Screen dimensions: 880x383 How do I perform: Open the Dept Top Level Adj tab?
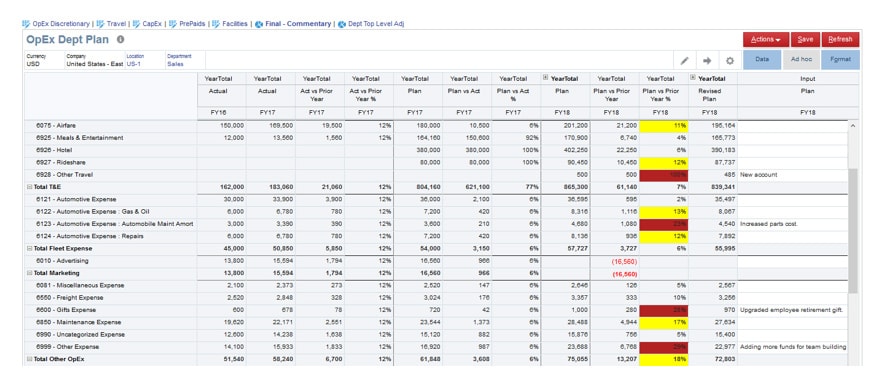point(376,24)
